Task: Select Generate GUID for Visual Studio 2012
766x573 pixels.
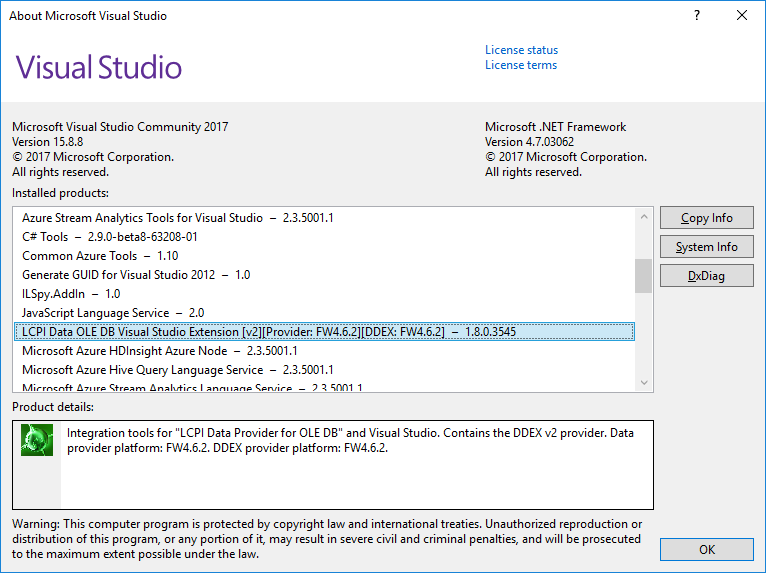Action: click(x=325, y=275)
